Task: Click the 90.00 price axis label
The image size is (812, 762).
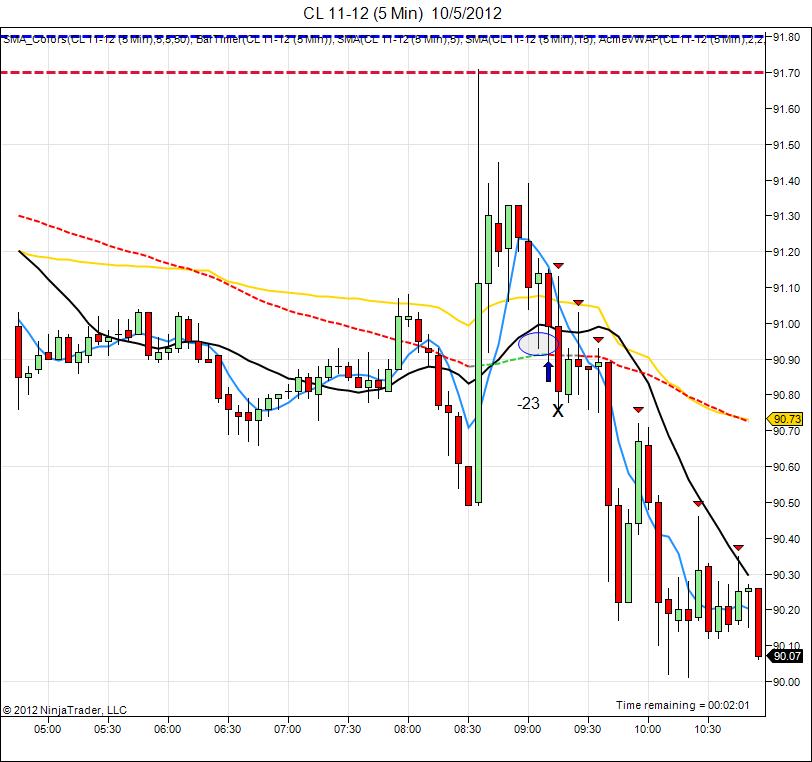Action: [786, 682]
